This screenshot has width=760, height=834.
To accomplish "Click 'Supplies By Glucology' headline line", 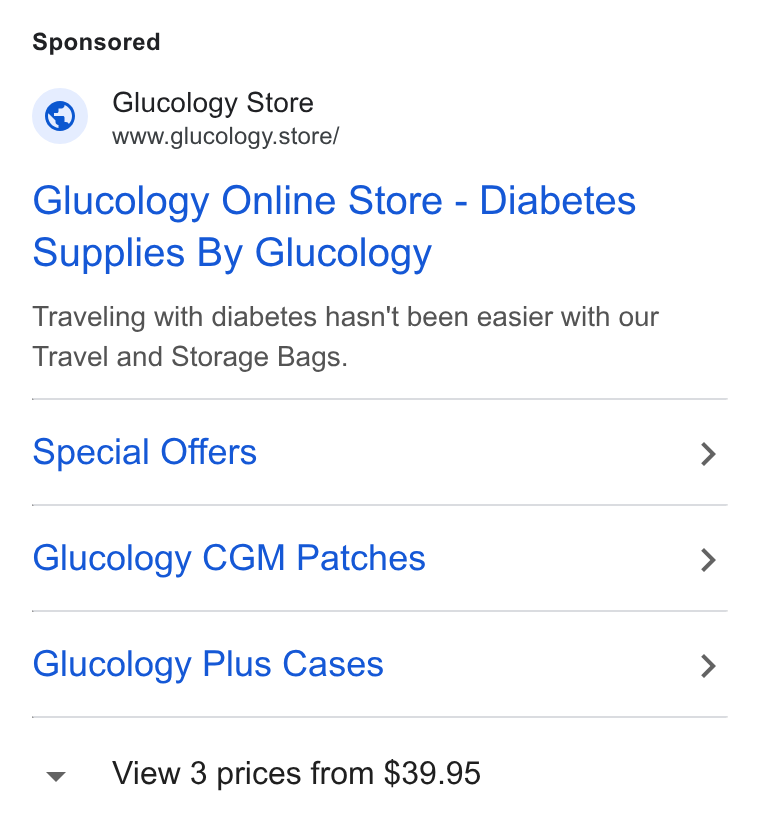I will [232, 253].
